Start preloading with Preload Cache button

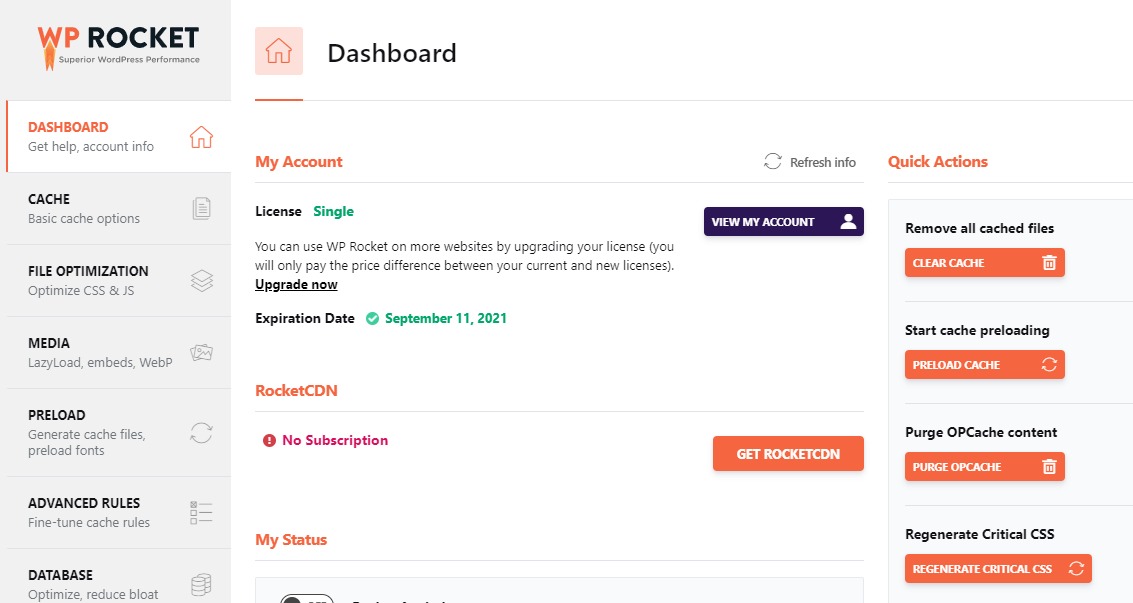coord(985,365)
